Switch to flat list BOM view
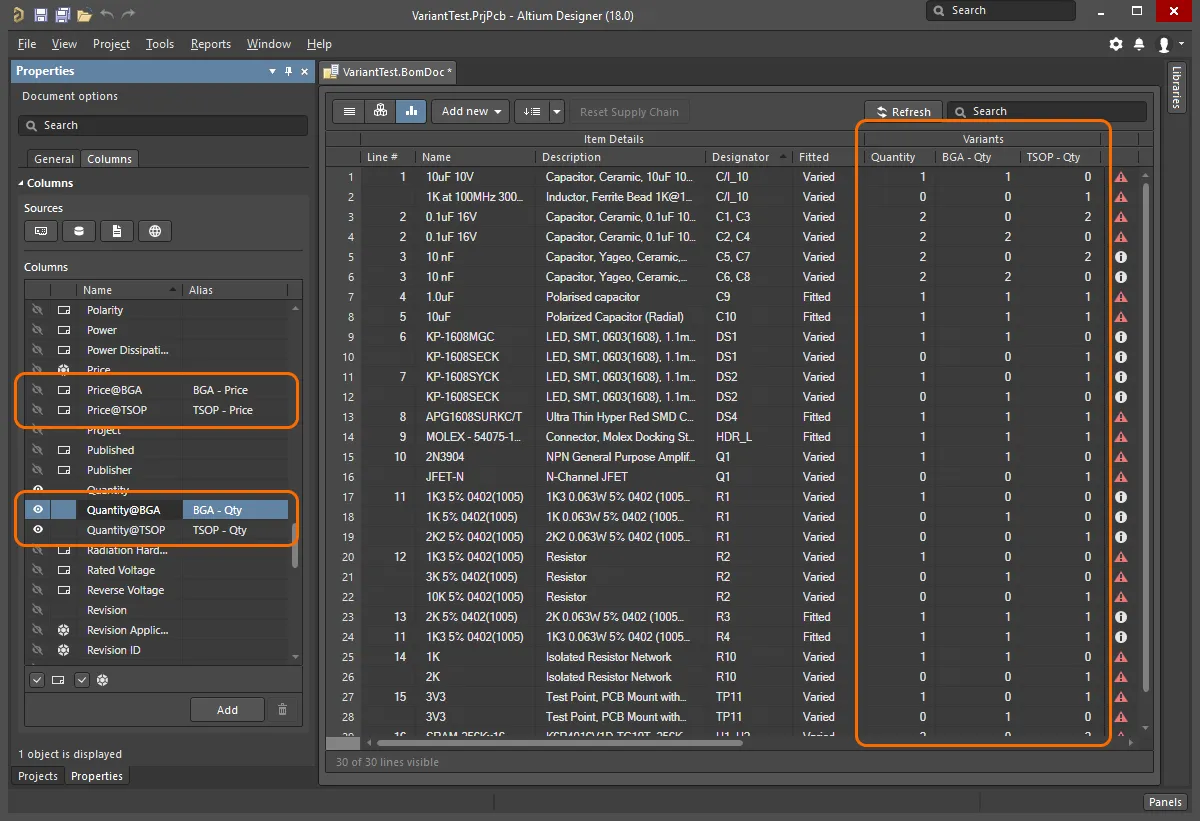The width and height of the screenshot is (1200, 821). point(349,111)
